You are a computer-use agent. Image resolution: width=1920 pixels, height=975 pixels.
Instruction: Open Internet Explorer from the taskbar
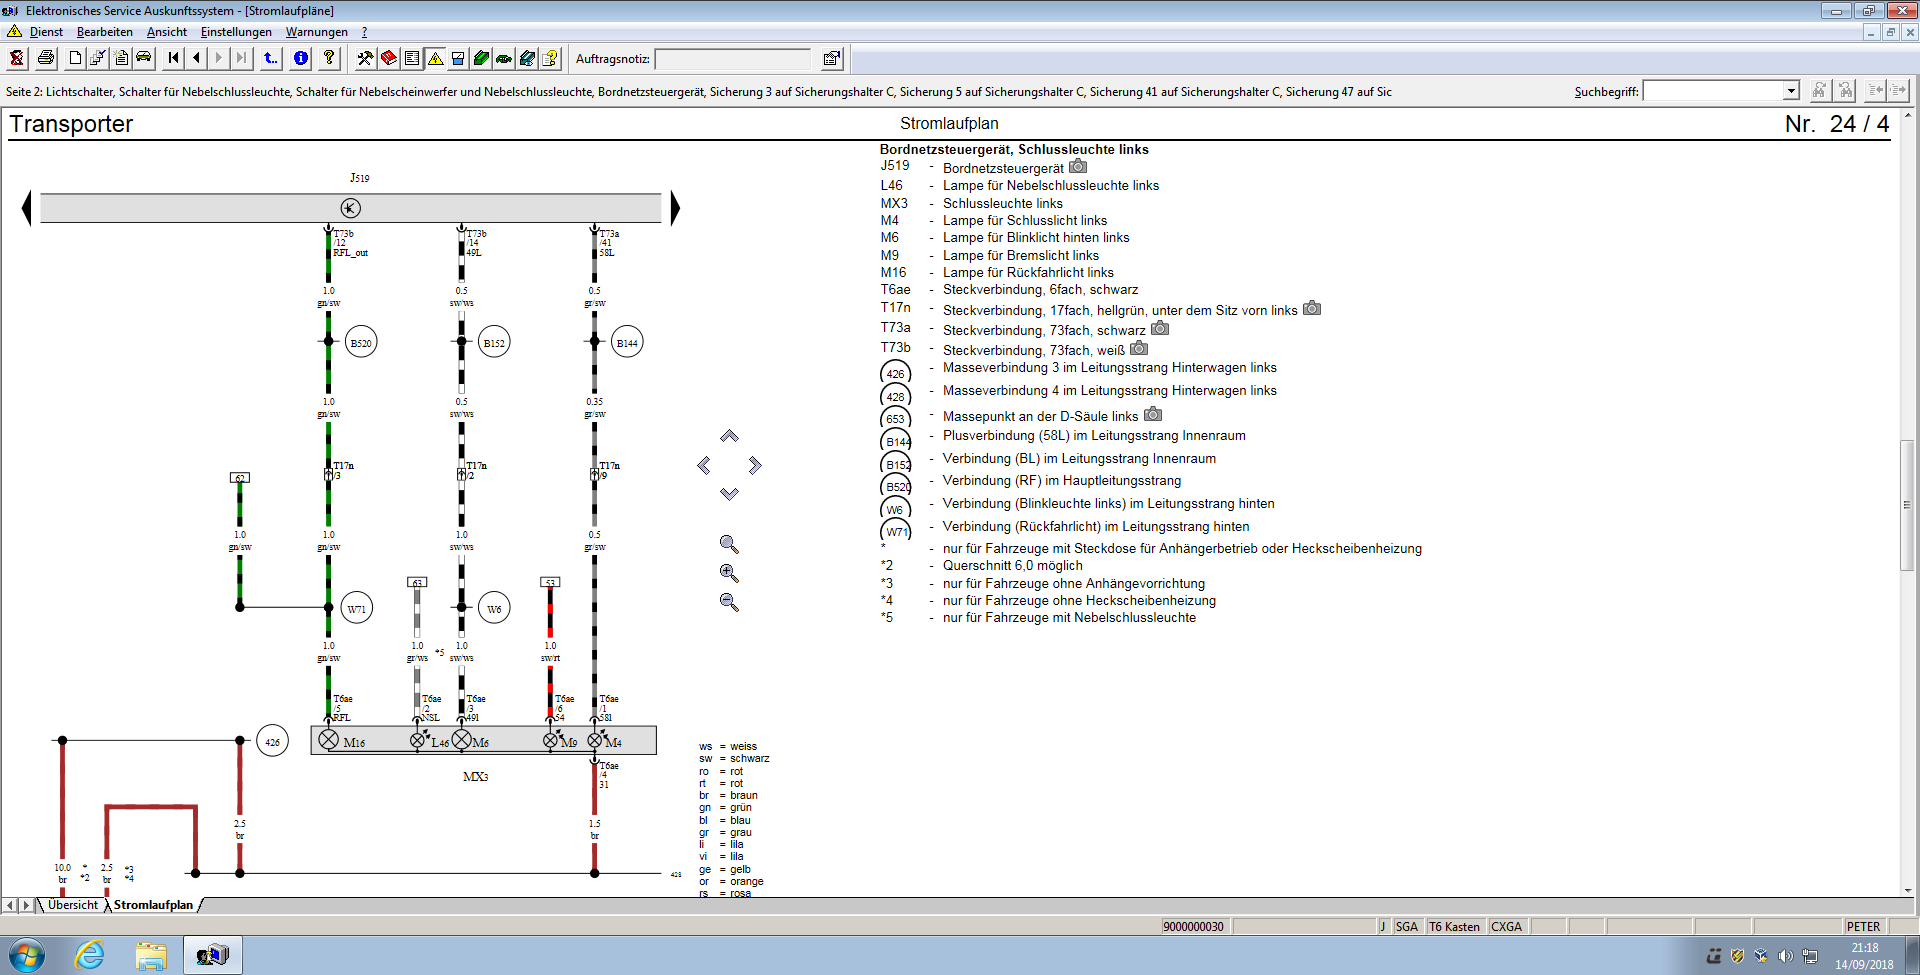90,955
